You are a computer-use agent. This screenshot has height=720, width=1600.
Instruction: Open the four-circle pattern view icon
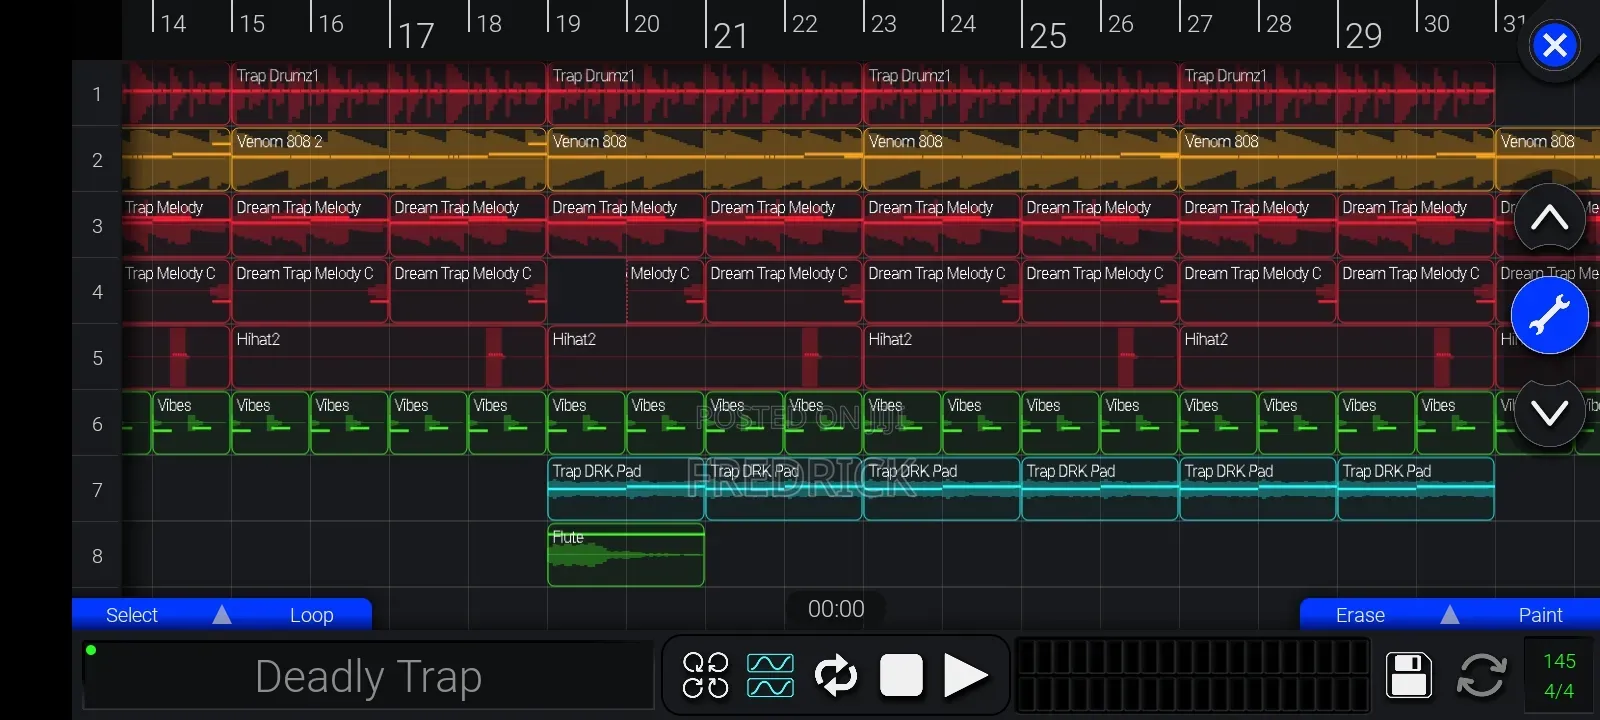pos(705,675)
